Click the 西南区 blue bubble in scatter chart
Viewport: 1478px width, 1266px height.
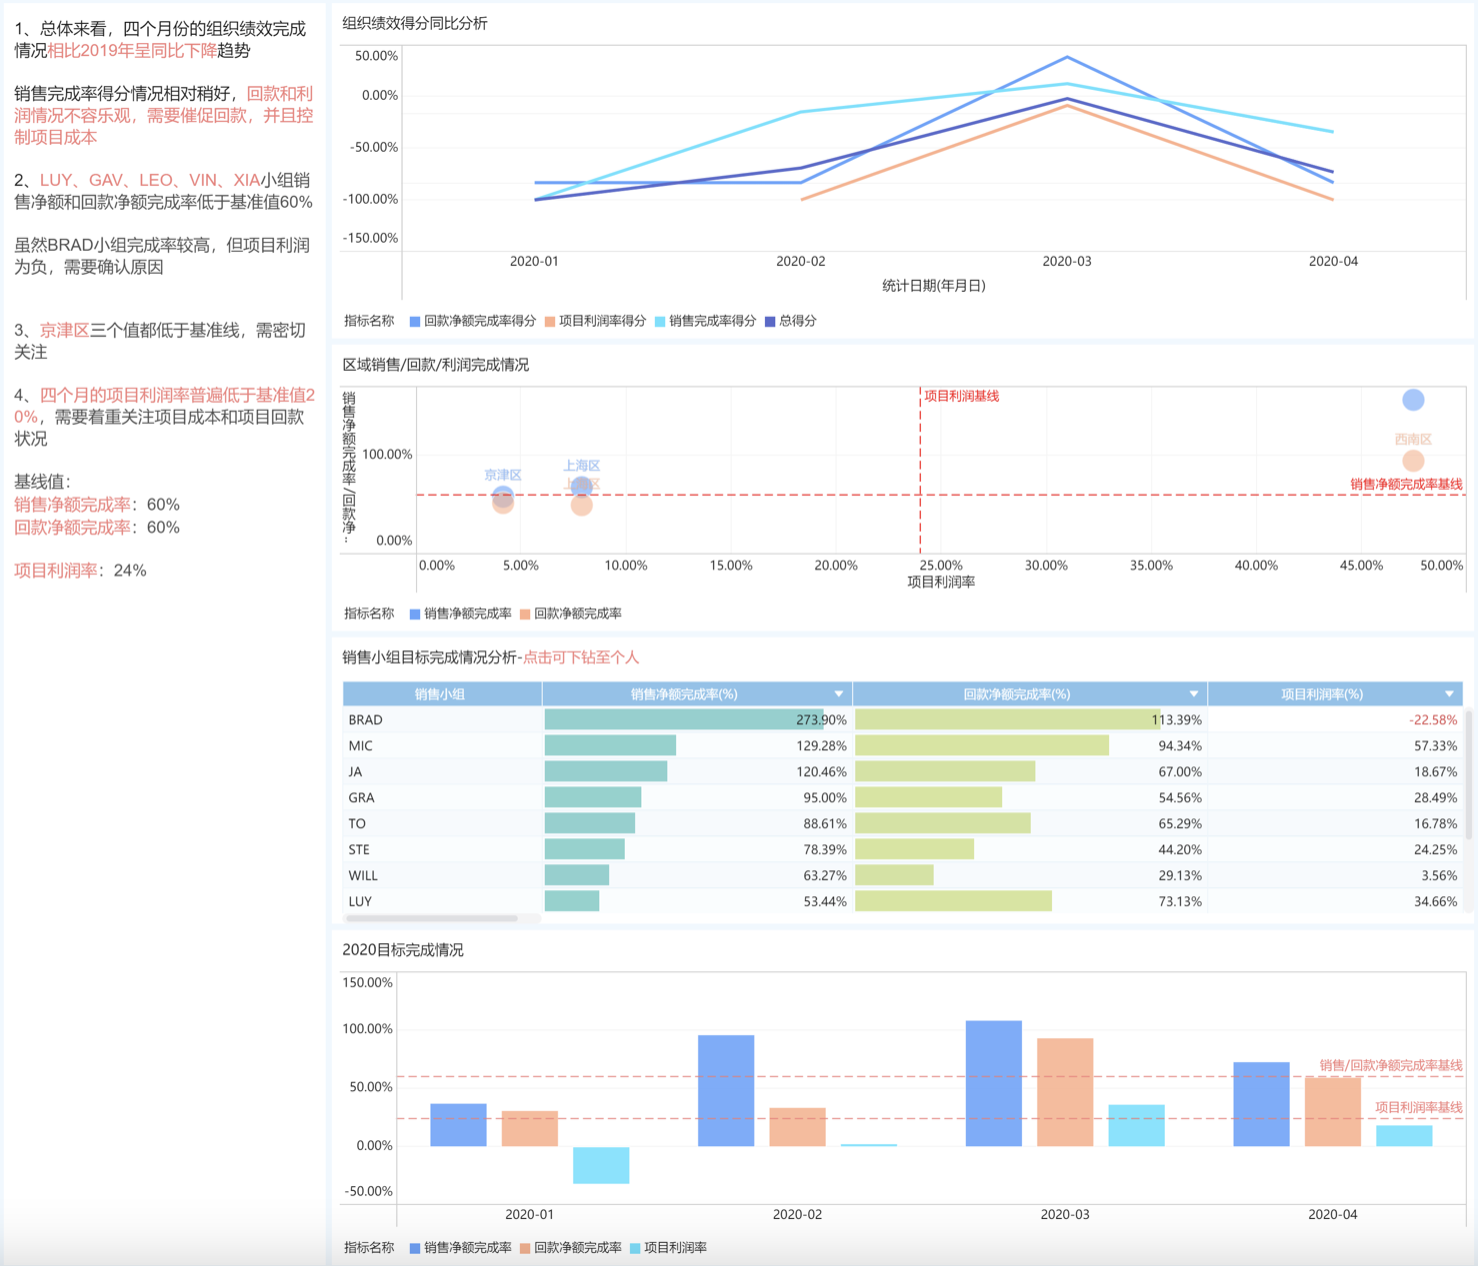pyautogui.click(x=1413, y=400)
